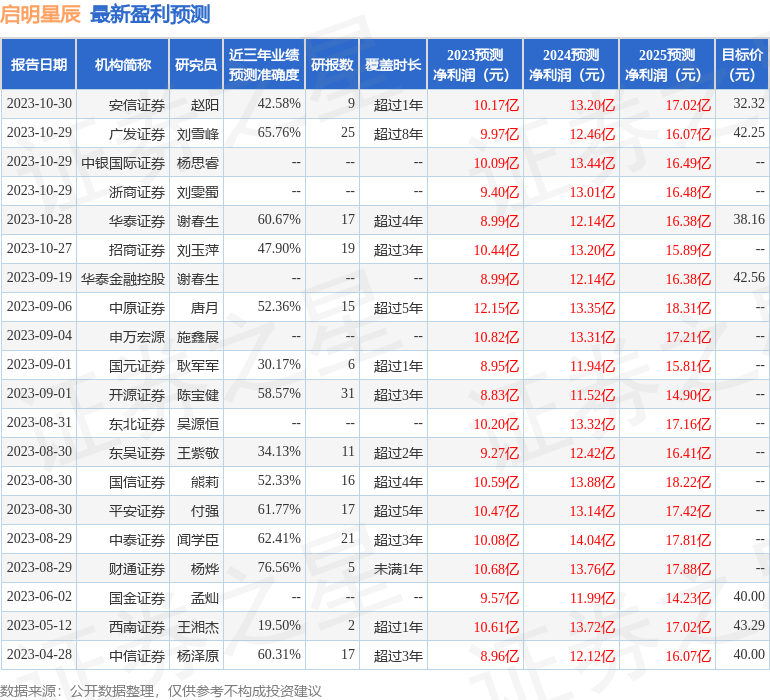Select the 机构简称 column header
The width and height of the screenshot is (770, 700).
pyautogui.click(x=123, y=64)
